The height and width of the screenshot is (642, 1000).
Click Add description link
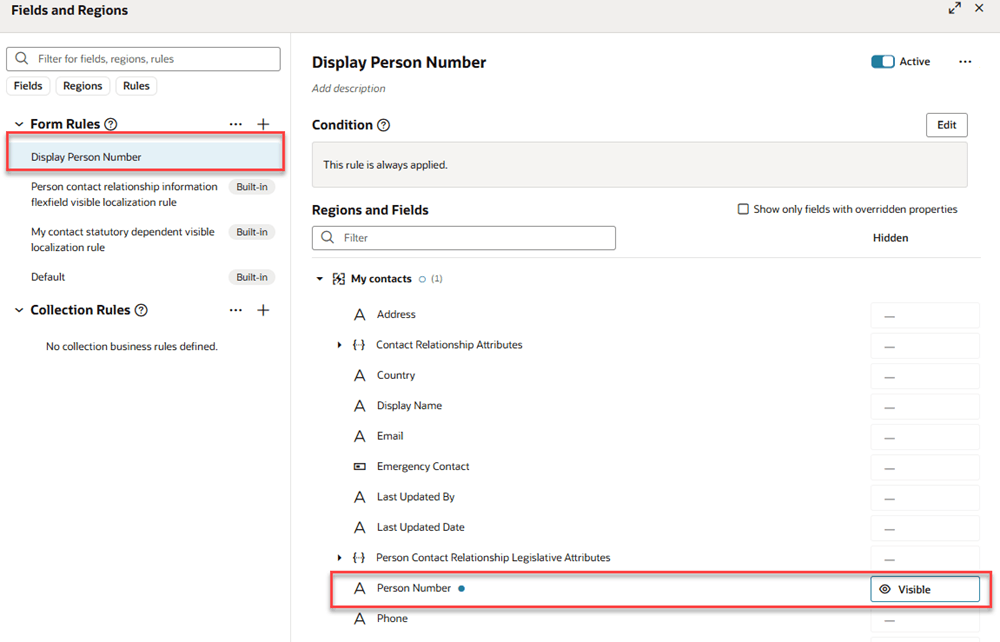(348, 89)
